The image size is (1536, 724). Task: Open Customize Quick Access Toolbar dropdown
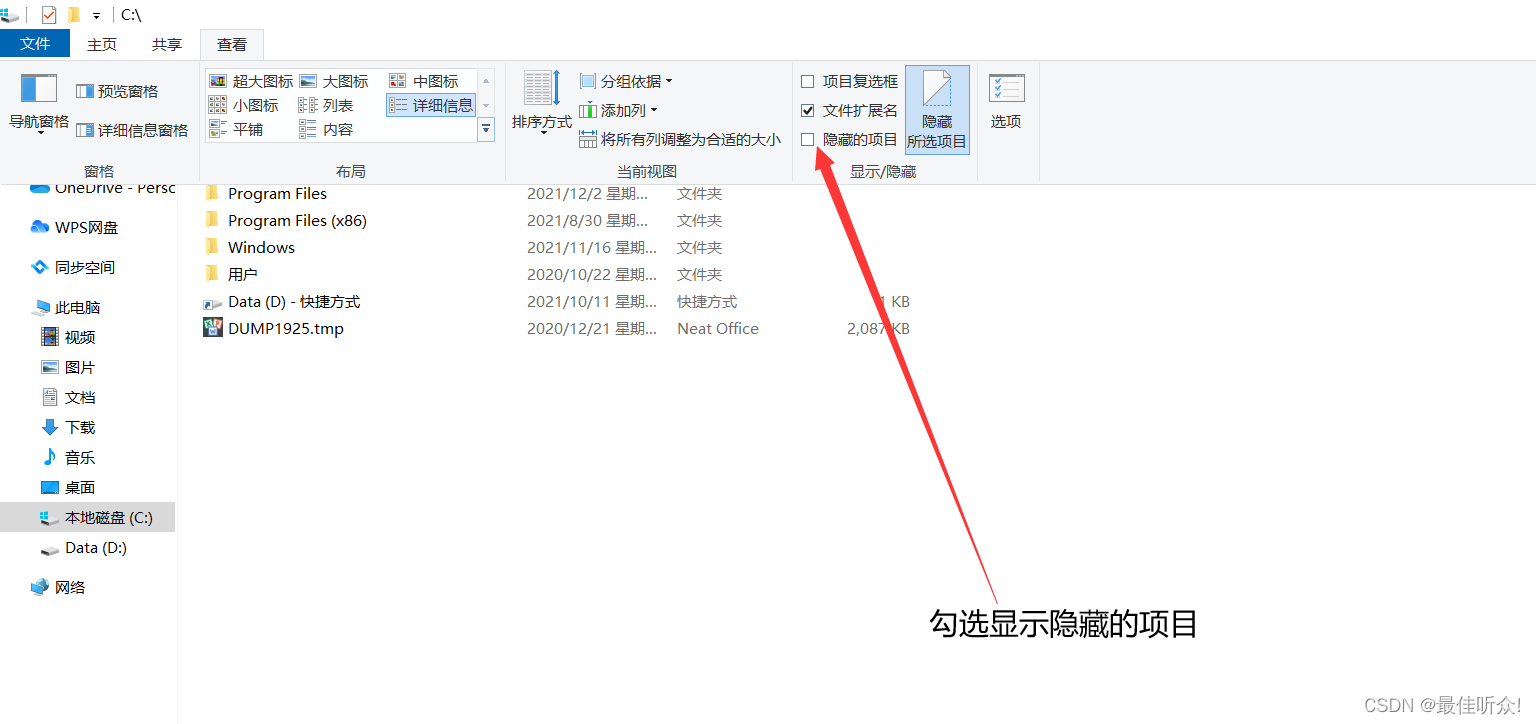tap(96, 16)
